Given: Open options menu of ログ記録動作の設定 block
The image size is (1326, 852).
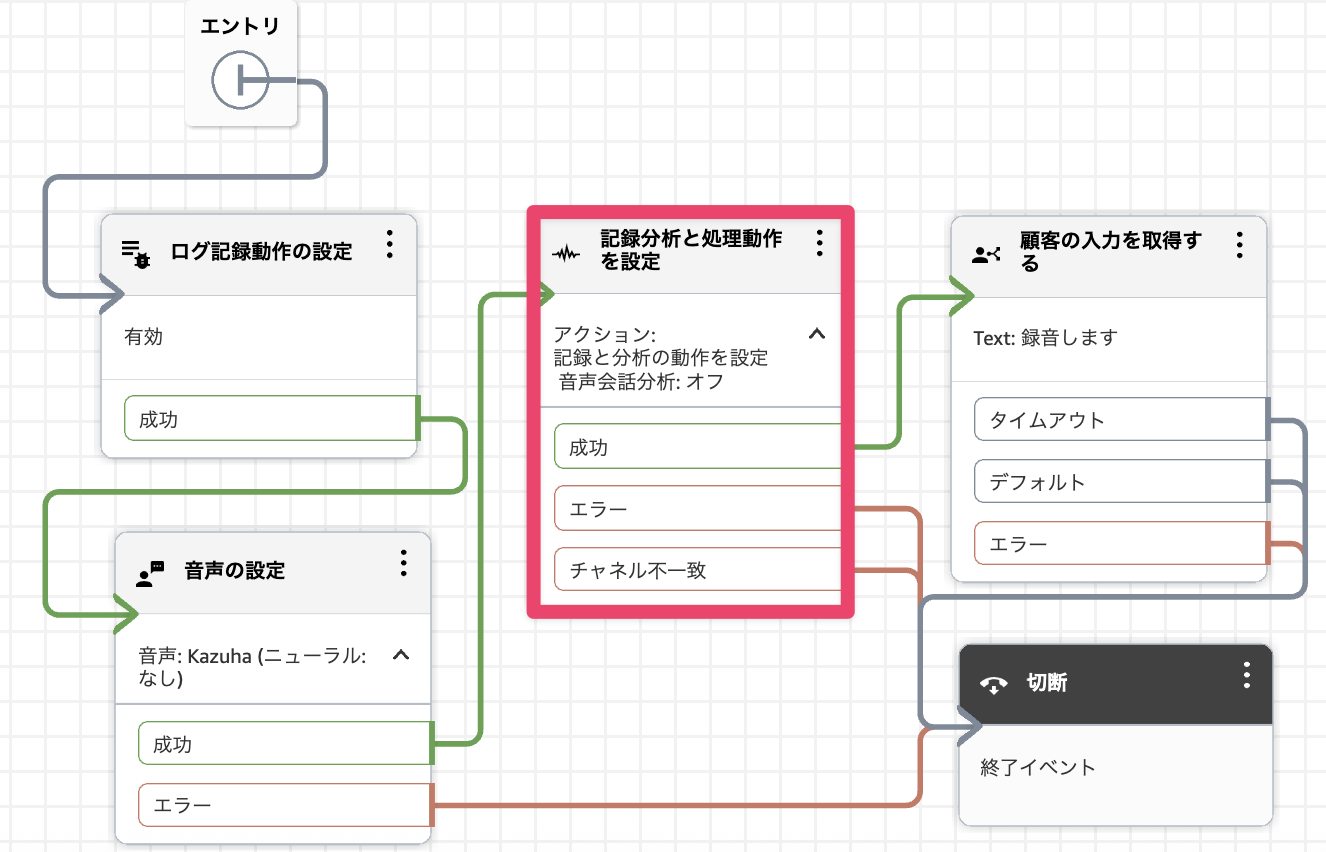Looking at the screenshot, I should (390, 245).
